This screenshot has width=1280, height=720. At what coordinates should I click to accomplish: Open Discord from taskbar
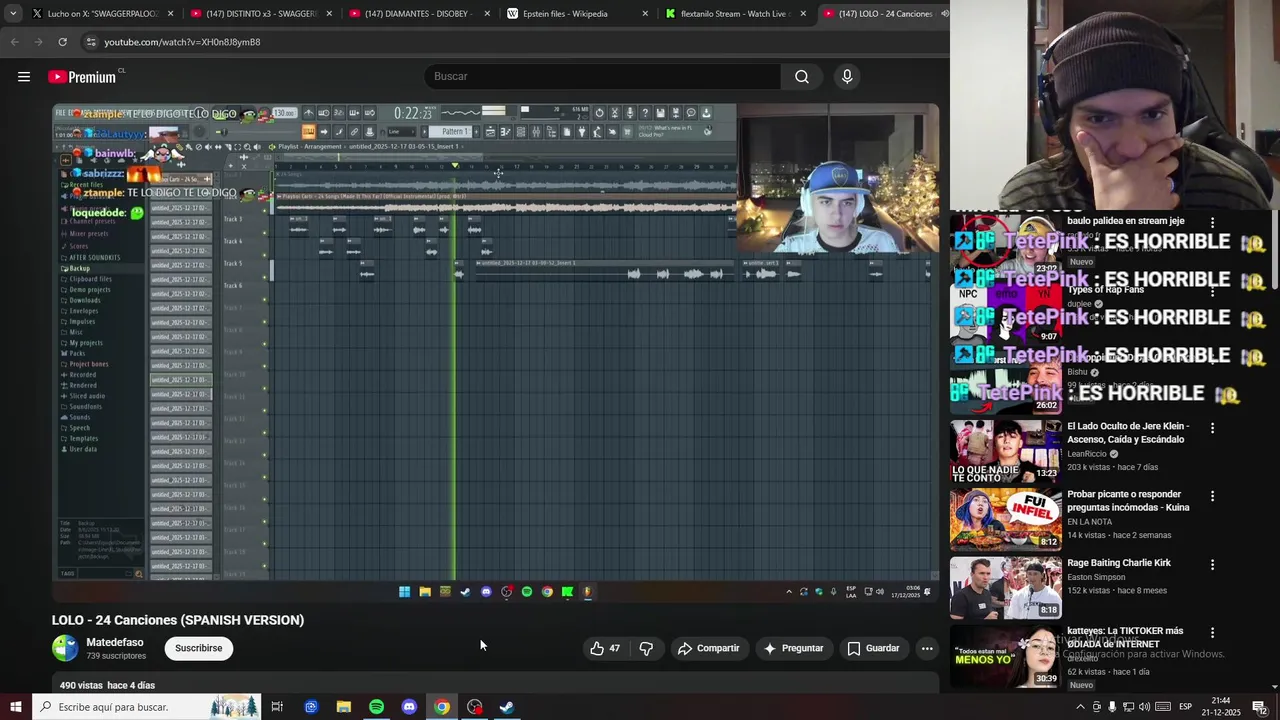(x=409, y=707)
